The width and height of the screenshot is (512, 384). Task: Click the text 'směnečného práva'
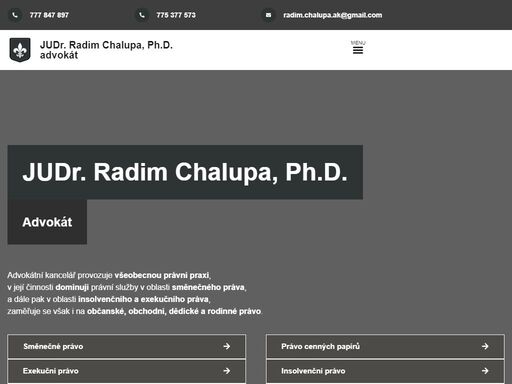[209, 287]
